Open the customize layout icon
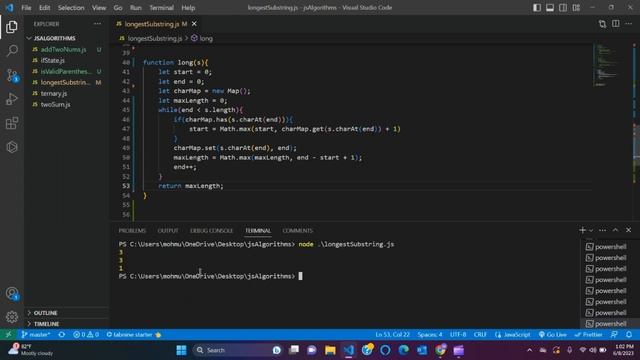640x360 pixels. (576, 7)
